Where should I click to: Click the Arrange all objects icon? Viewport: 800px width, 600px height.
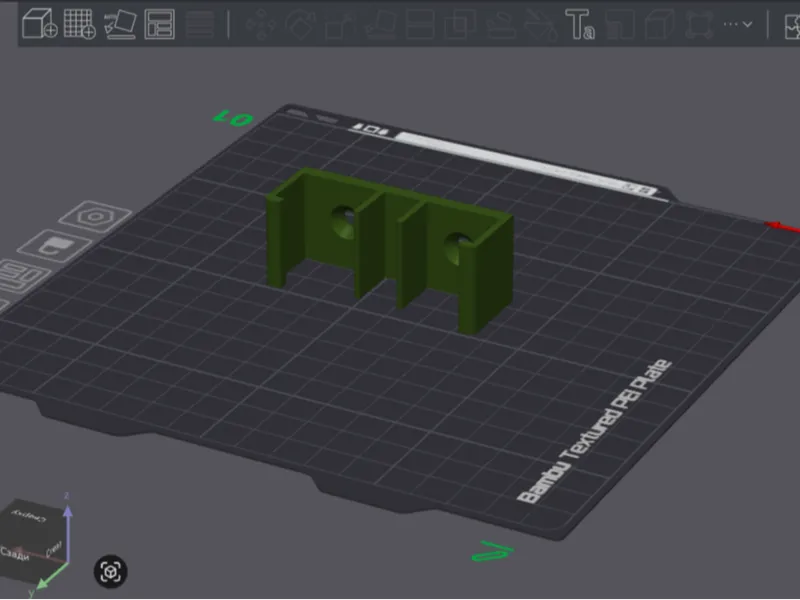[160, 23]
